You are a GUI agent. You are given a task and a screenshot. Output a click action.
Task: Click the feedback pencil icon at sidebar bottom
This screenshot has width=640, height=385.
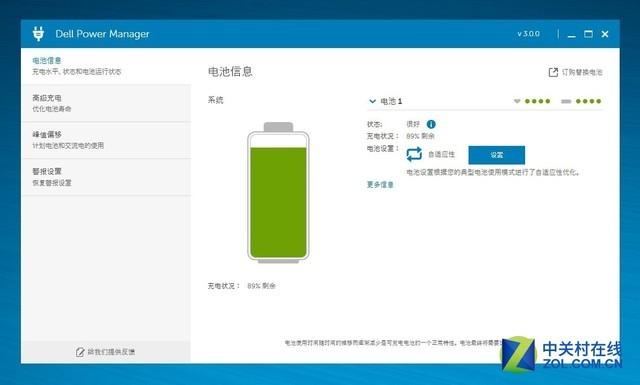[80, 352]
